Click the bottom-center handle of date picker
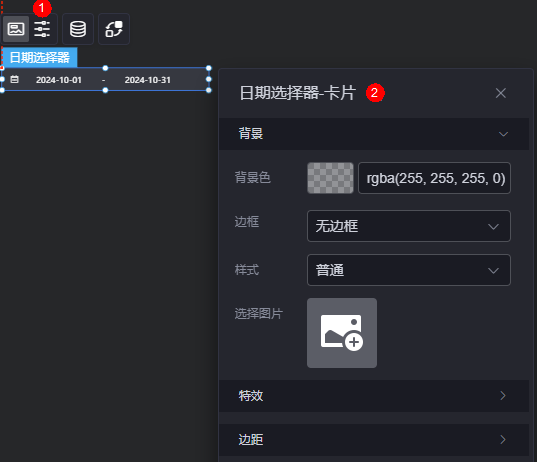This screenshot has width=537, height=462. [x=105, y=90]
